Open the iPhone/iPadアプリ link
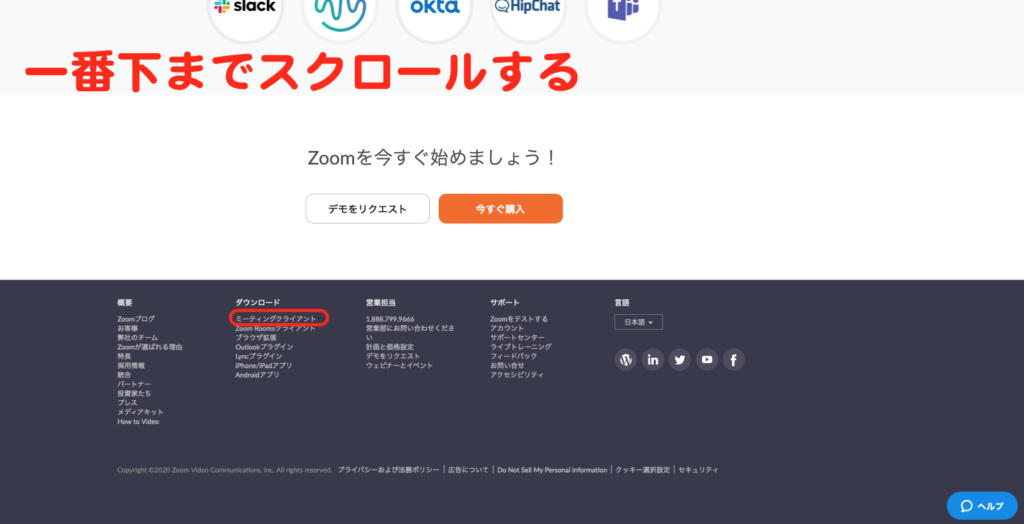The height and width of the screenshot is (524, 1024). click(264, 366)
